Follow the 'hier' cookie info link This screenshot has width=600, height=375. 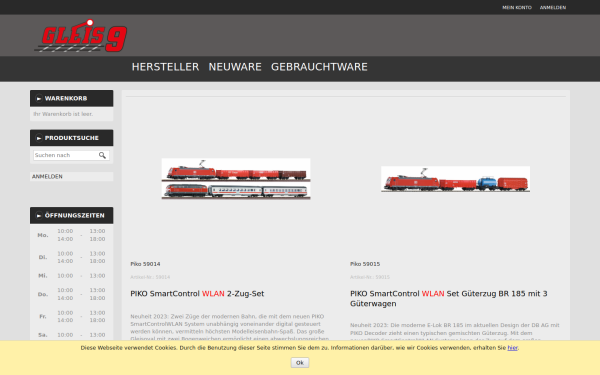pyautogui.click(x=512, y=347)
